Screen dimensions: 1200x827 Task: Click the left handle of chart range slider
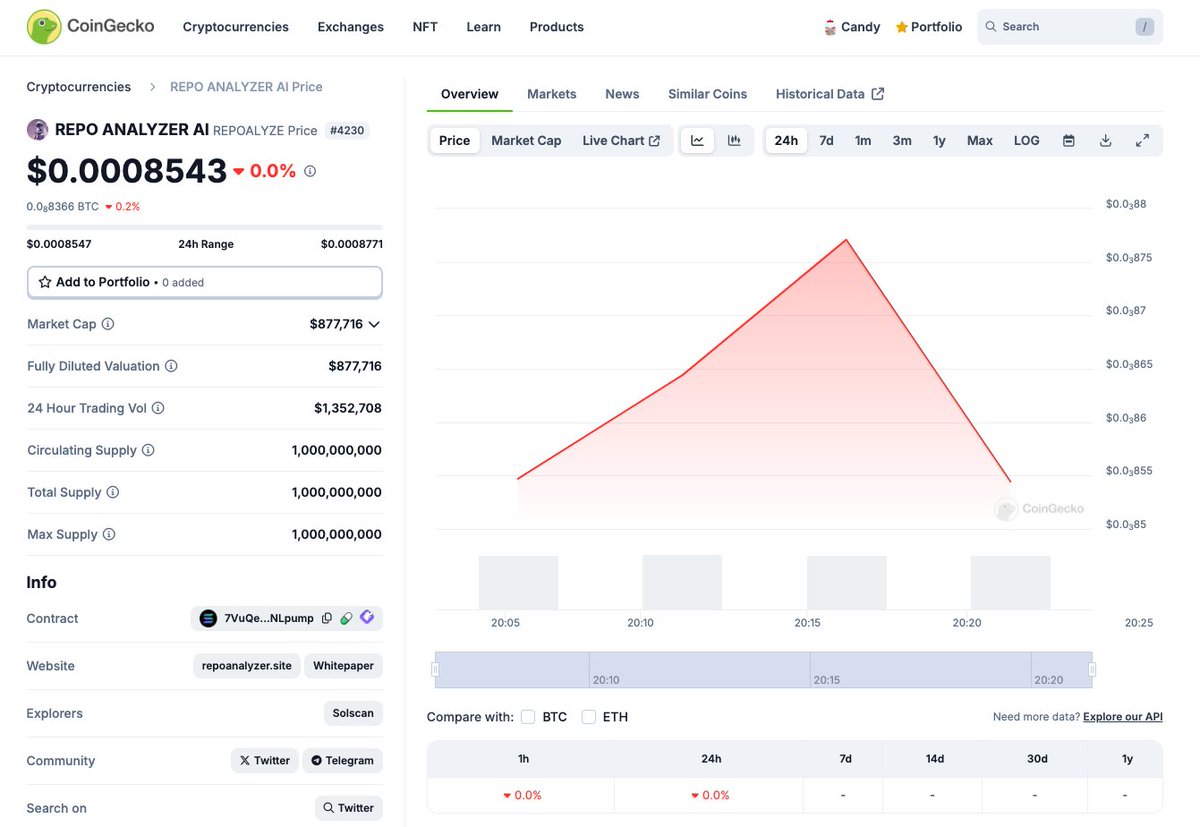[435, 669]
